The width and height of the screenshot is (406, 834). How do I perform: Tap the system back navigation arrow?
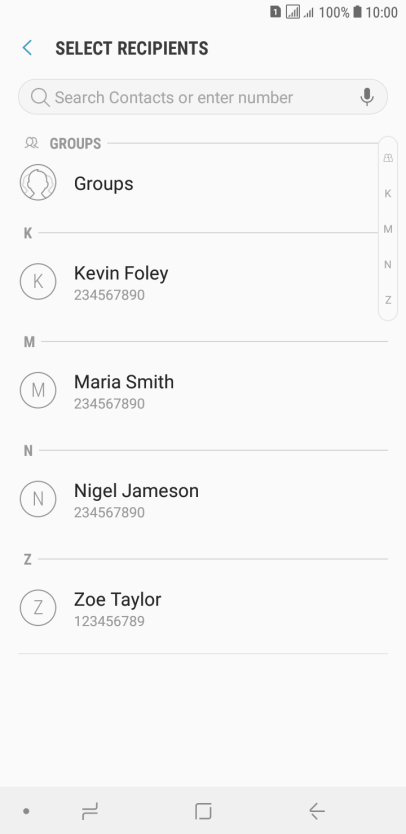pyautogui.click(x=317, y=811)
